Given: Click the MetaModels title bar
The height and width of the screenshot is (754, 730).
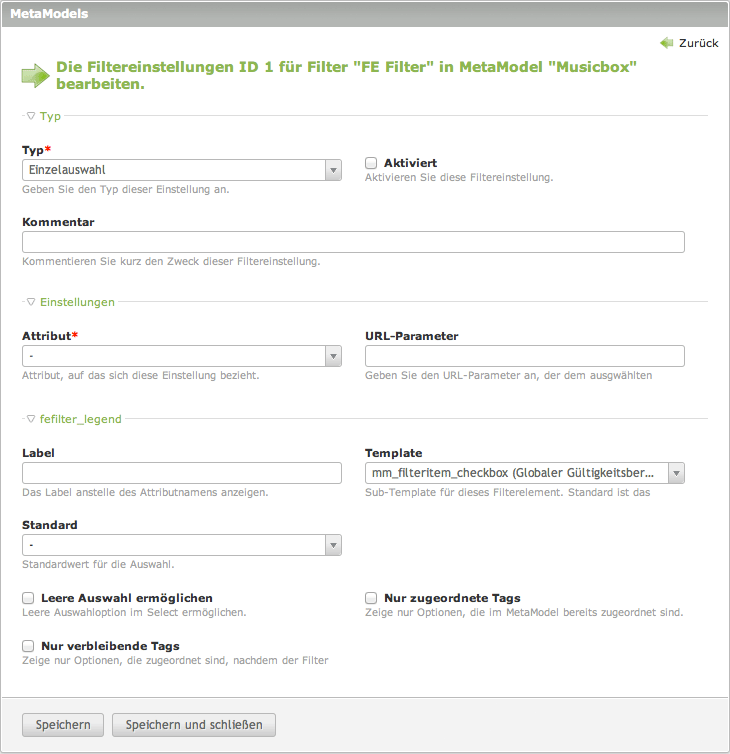Looking at the screenshot, I should coord(365,14).
